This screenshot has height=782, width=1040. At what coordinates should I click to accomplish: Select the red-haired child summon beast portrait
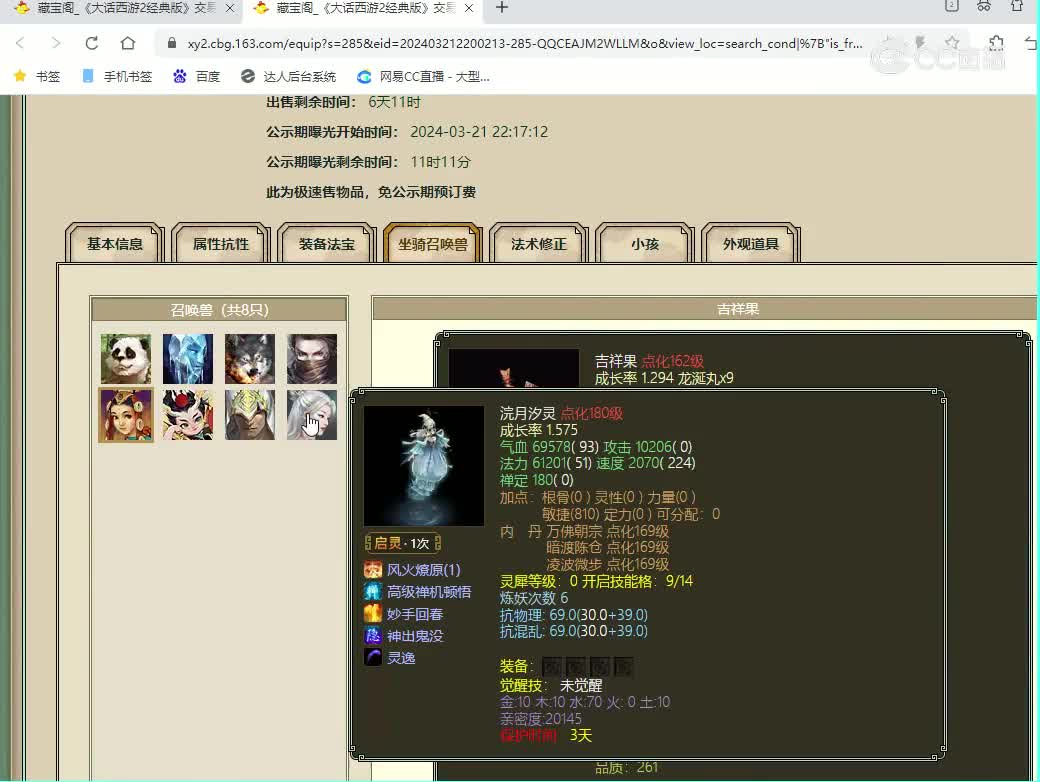188,415
